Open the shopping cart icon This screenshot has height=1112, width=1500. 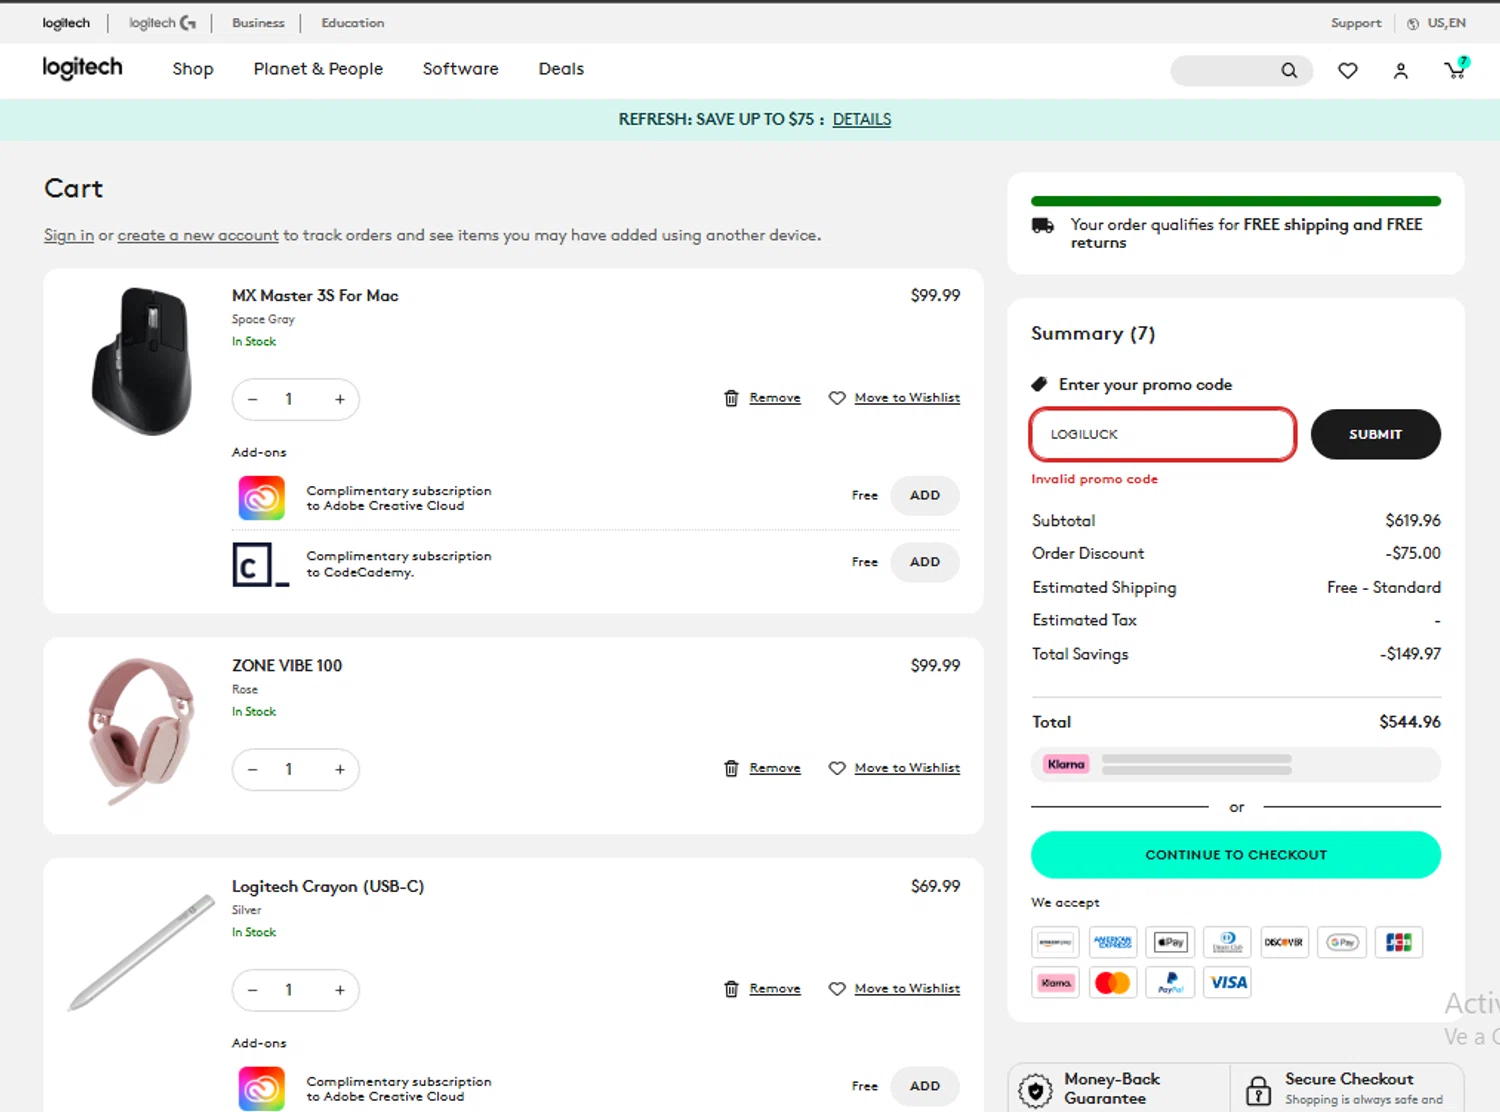pyautogui.click(x=1455, y=69)
